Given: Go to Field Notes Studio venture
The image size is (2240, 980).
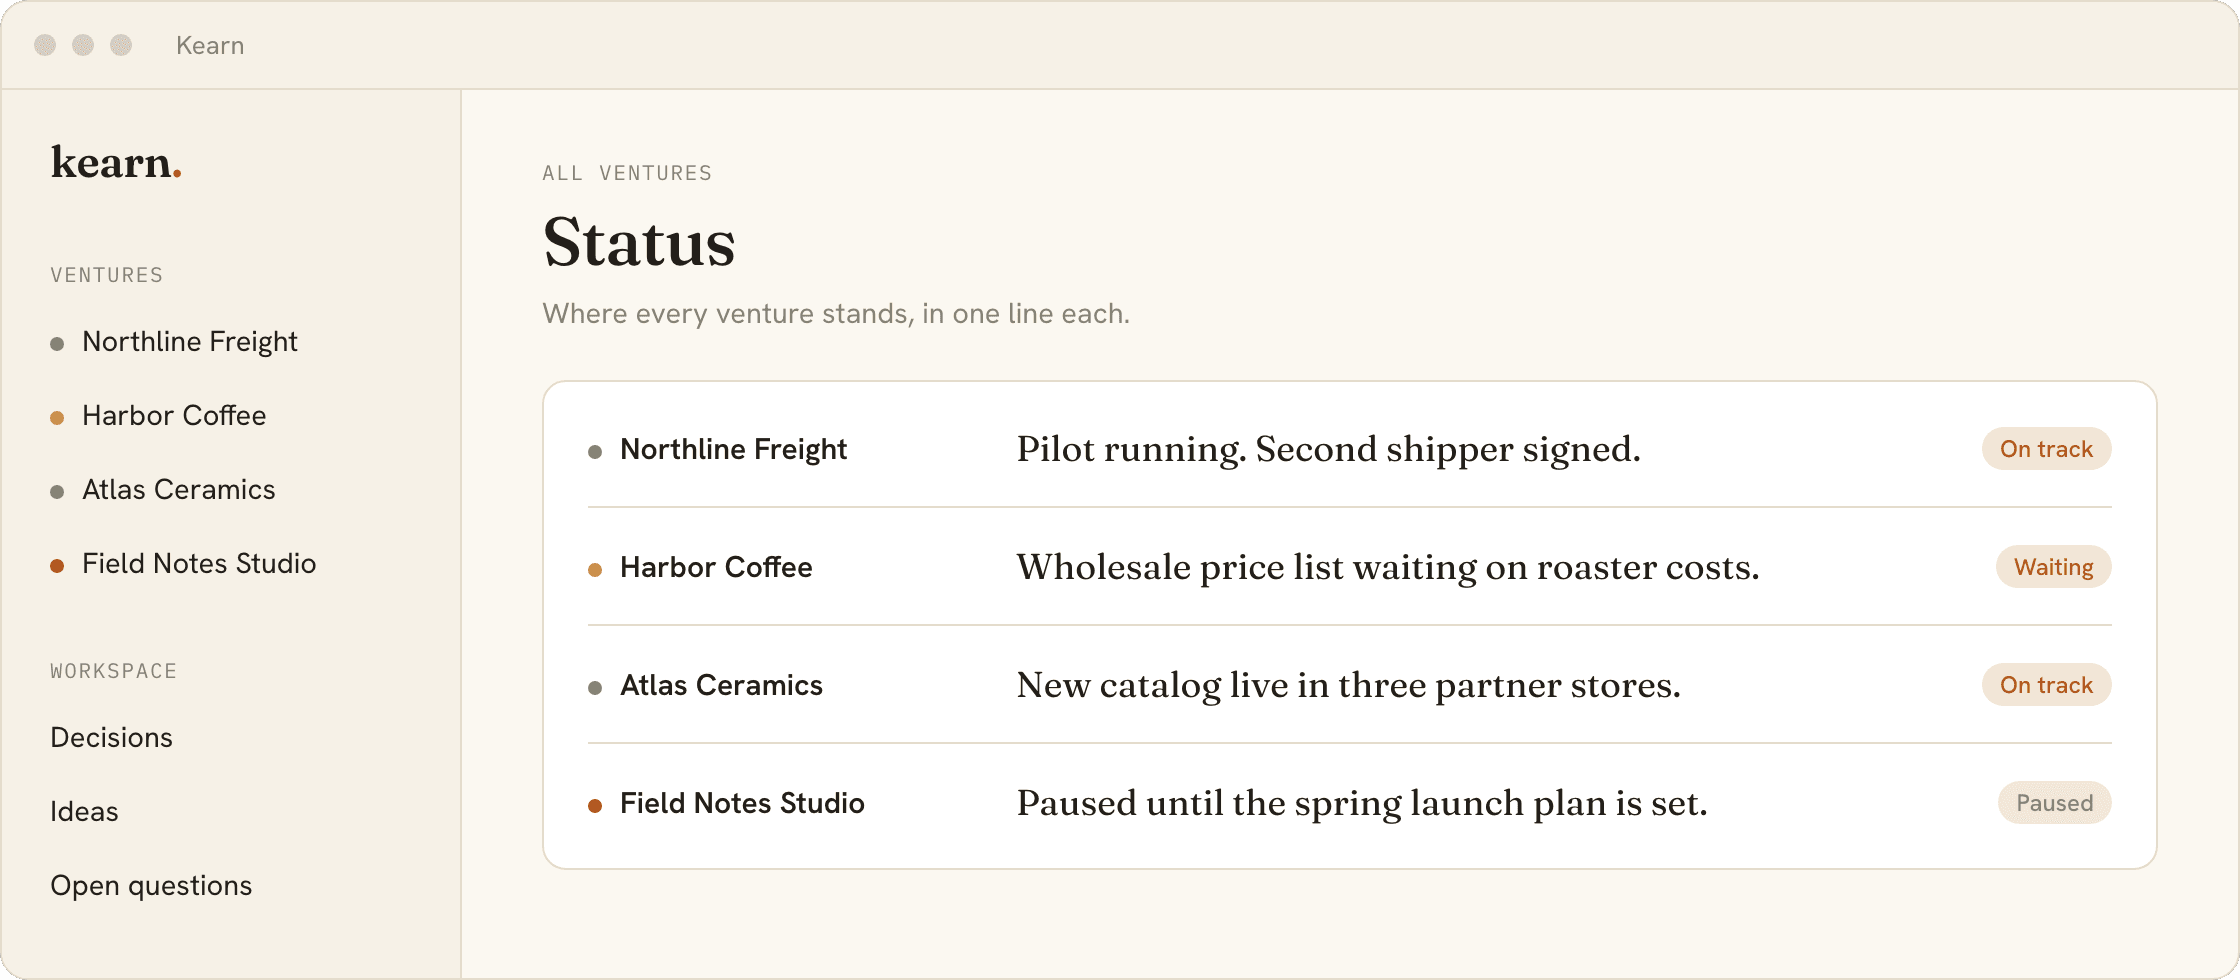Looking at the screenshot, I should tap(199, 564).
